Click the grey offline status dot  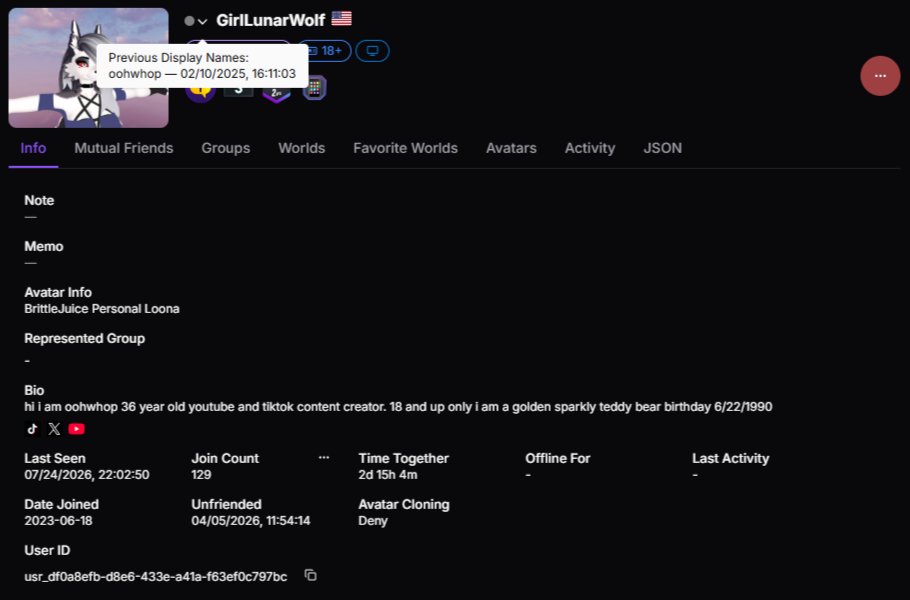(x=189, y=21)
